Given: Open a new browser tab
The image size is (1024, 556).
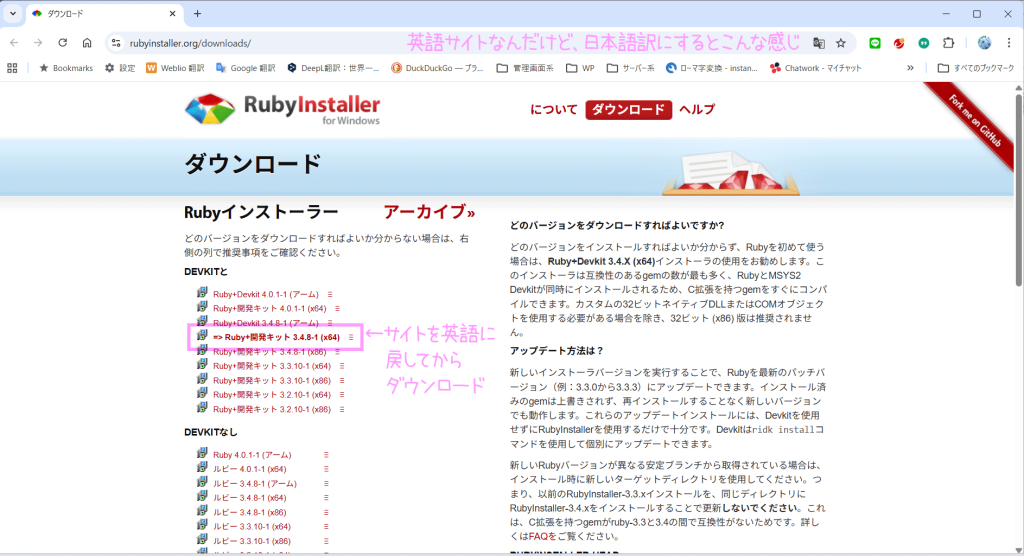Looking at the screenshot, I should pos(197,14).
